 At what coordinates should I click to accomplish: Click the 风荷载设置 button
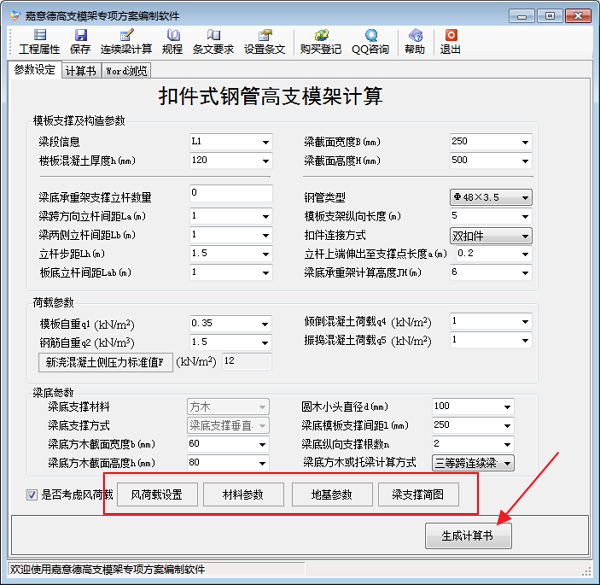157,495
